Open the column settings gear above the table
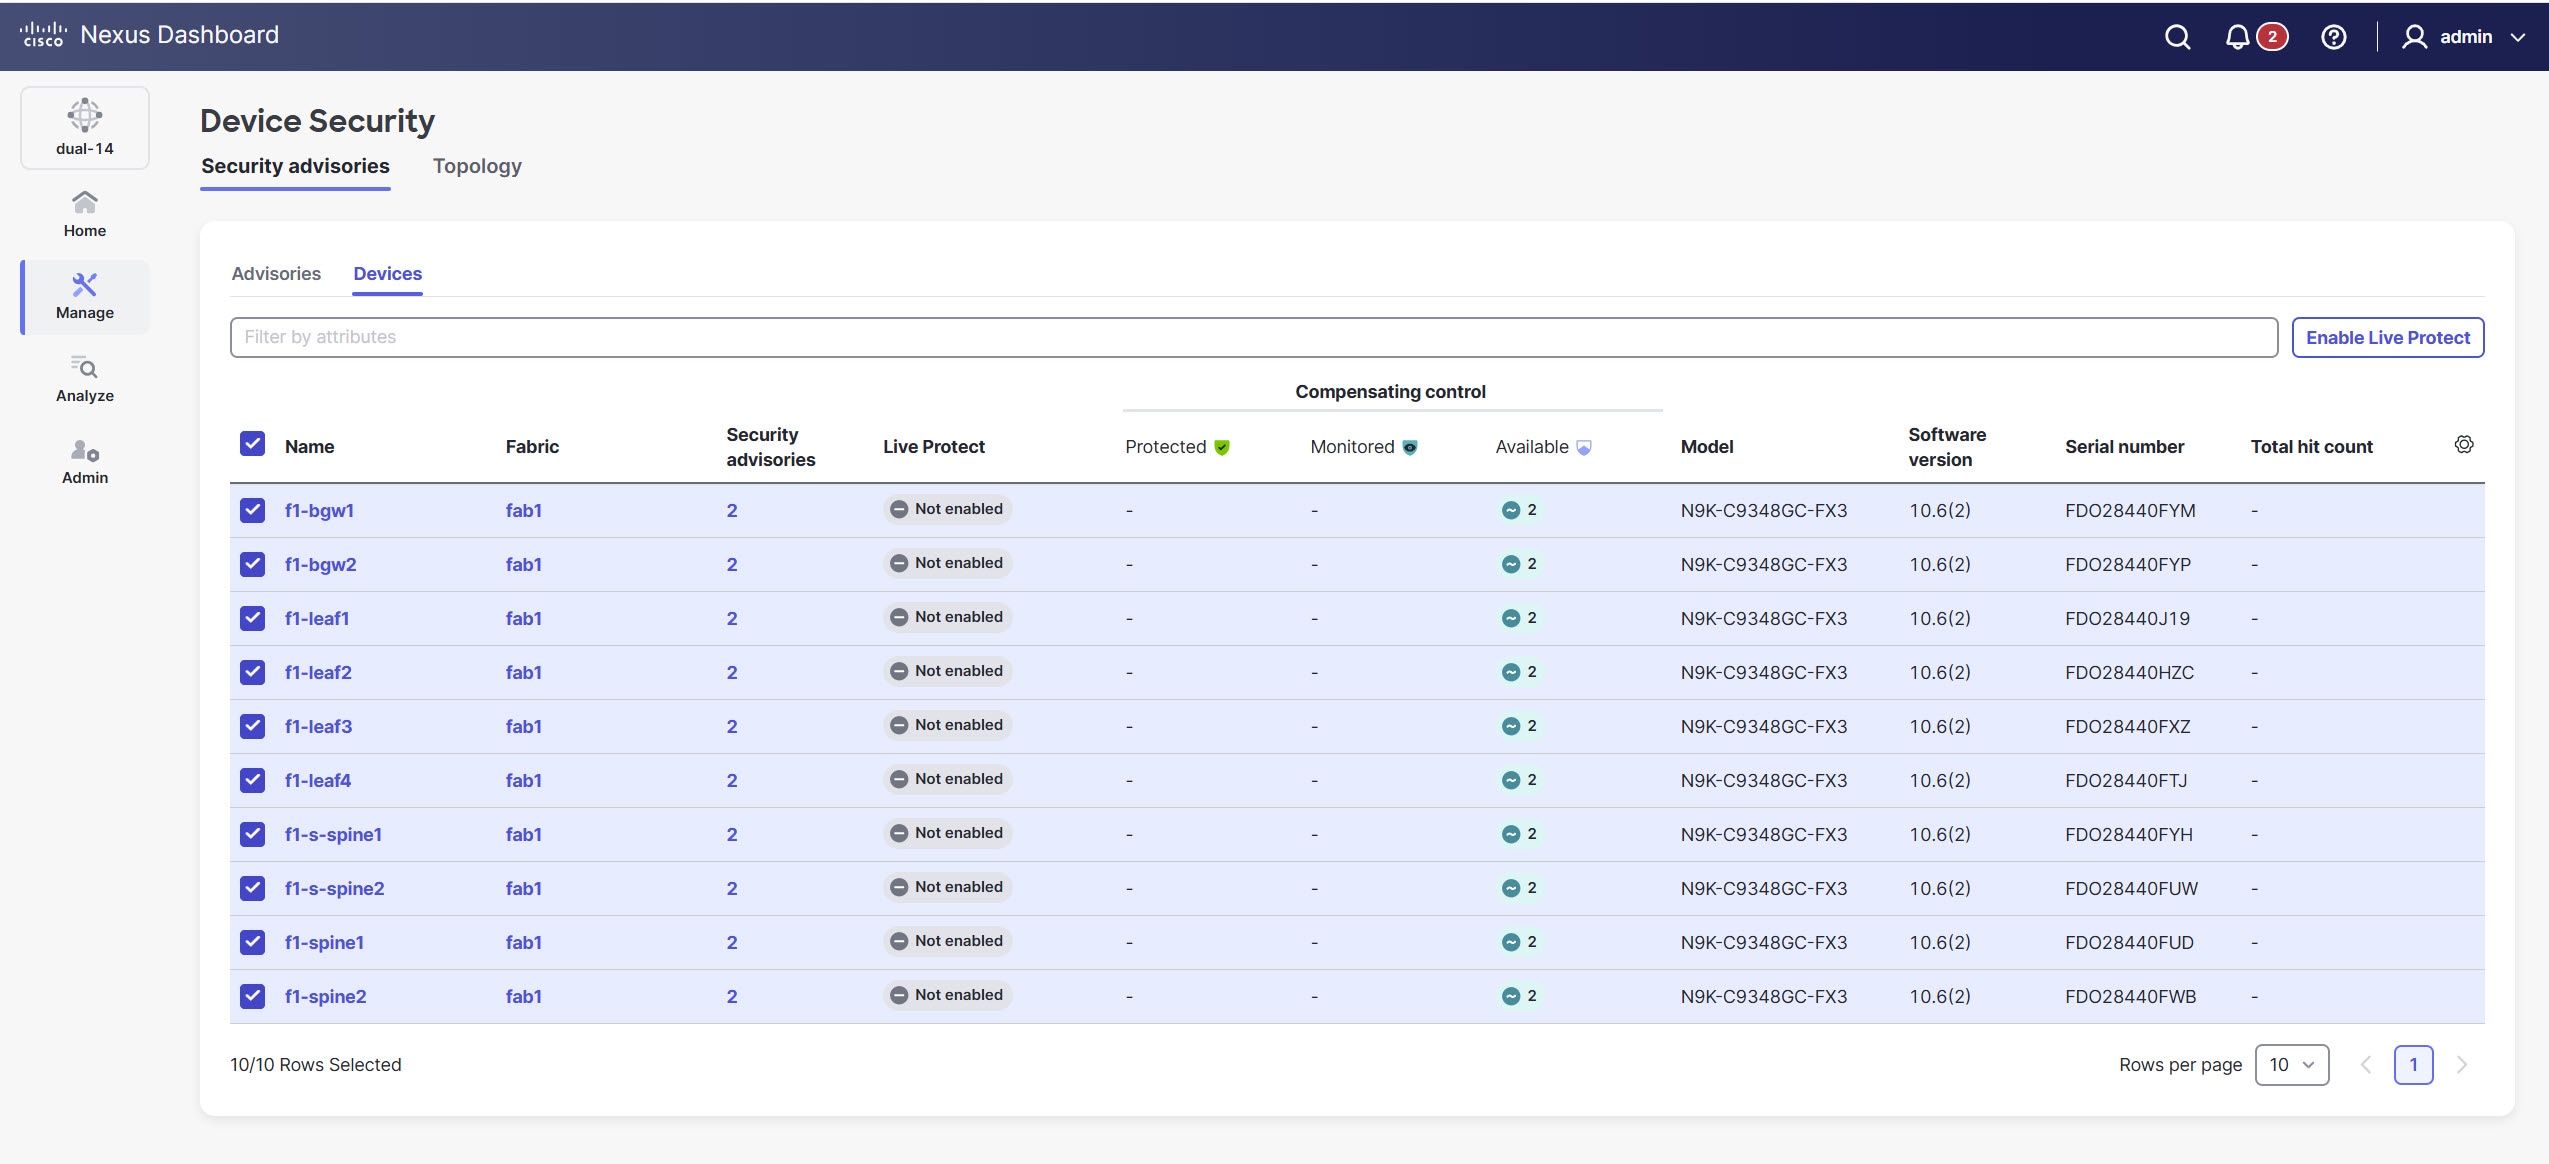Screen dimensions: 2549x1164 [2463, 443]
